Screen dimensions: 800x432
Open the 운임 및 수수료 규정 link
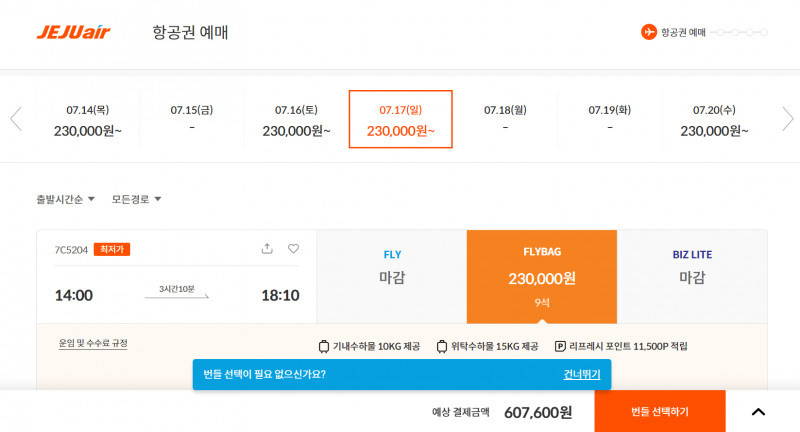tap(93, 343)
